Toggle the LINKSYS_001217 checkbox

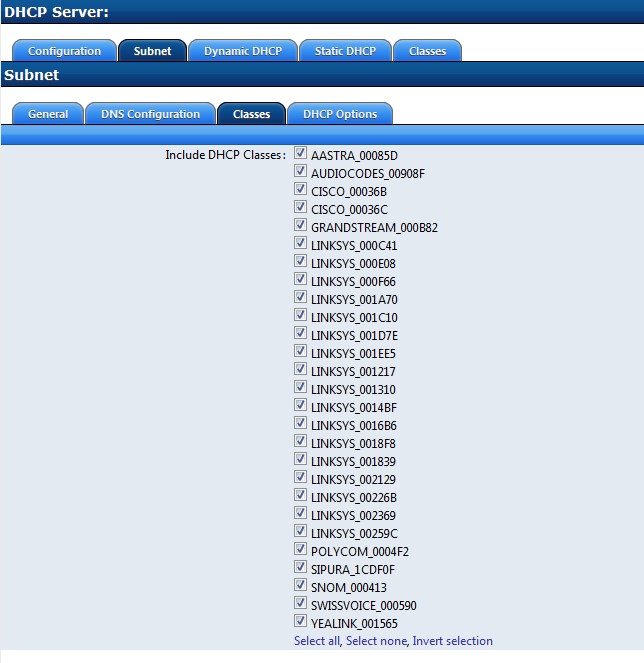[300, 369]
